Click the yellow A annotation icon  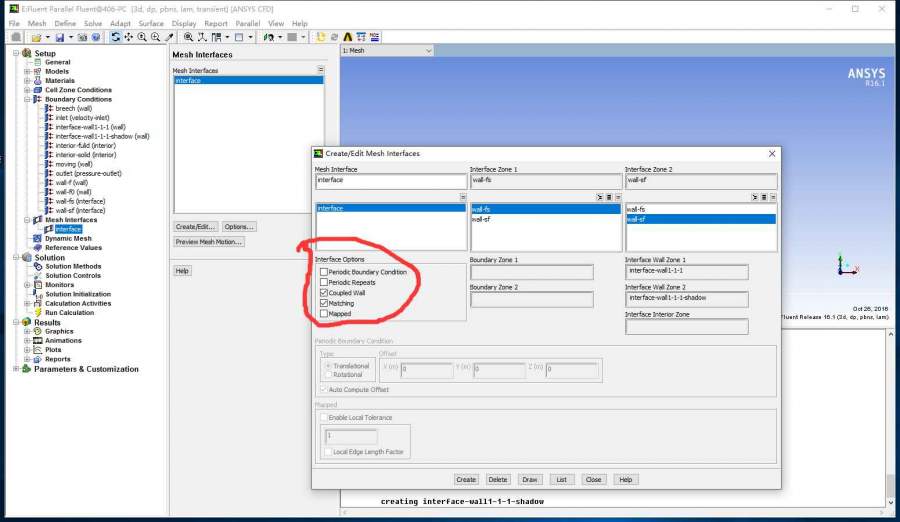[347, 37]
